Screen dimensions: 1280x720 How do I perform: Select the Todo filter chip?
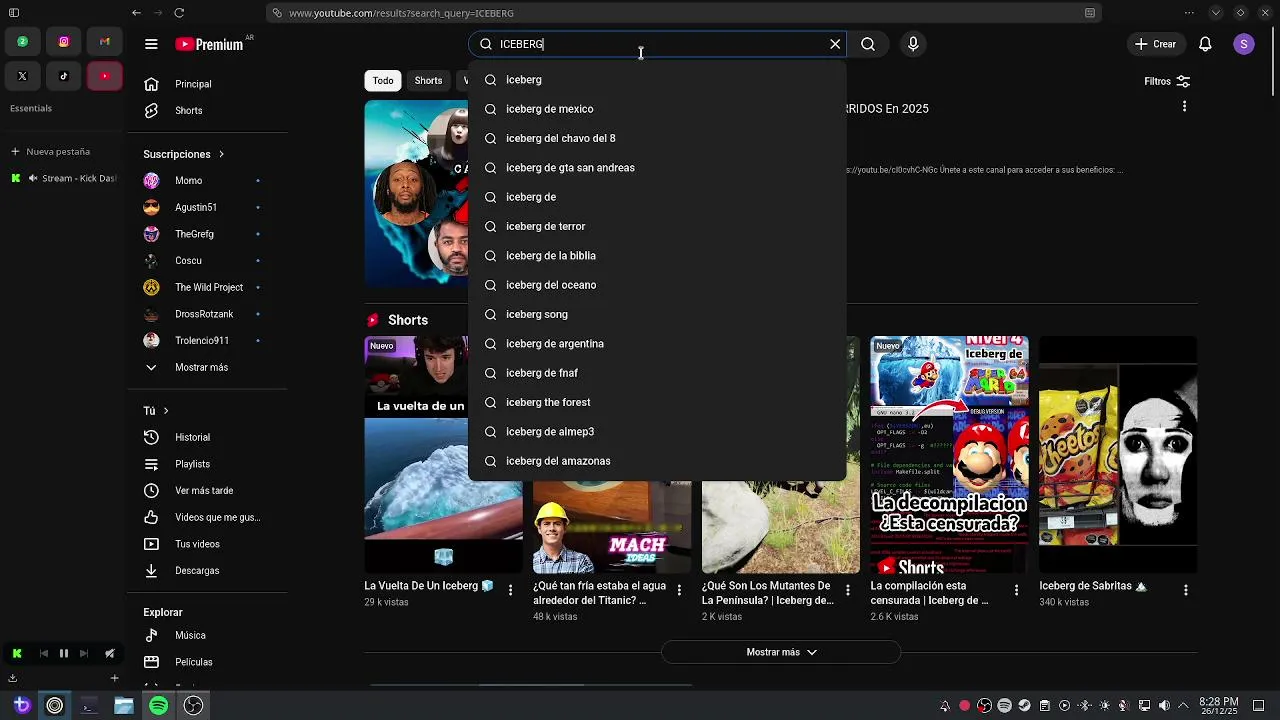[383, 81]
